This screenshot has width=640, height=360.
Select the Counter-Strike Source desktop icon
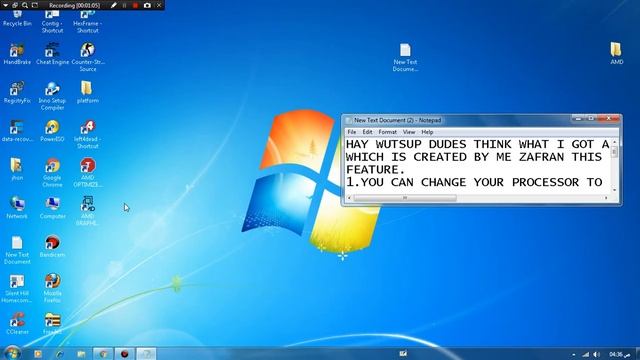87,57
